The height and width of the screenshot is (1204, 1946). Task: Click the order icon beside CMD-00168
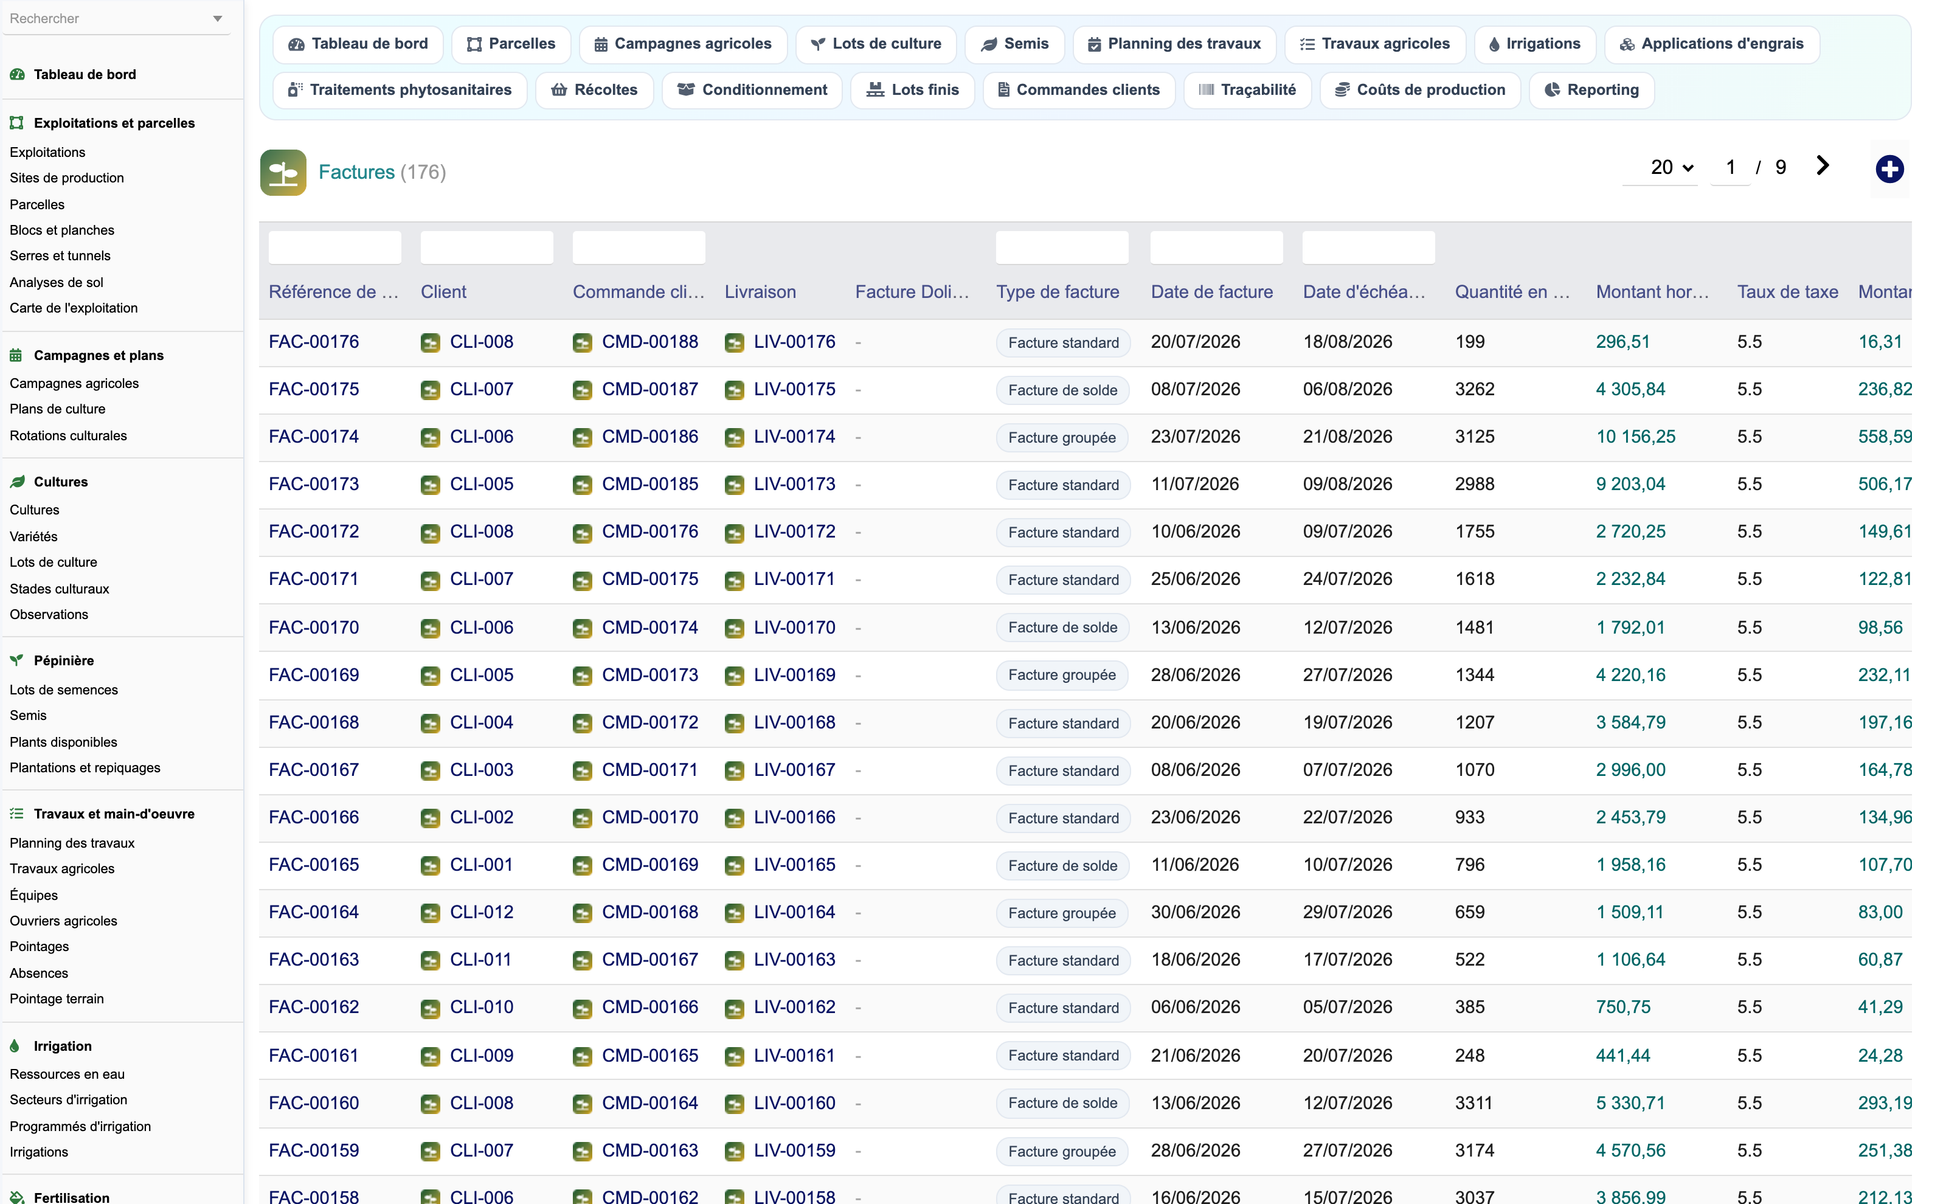point(582,913)
